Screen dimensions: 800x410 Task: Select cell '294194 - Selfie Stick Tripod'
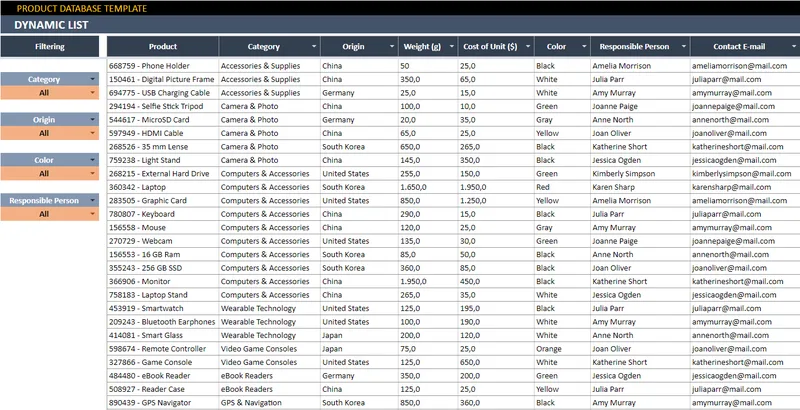click(x=163, y=106)
